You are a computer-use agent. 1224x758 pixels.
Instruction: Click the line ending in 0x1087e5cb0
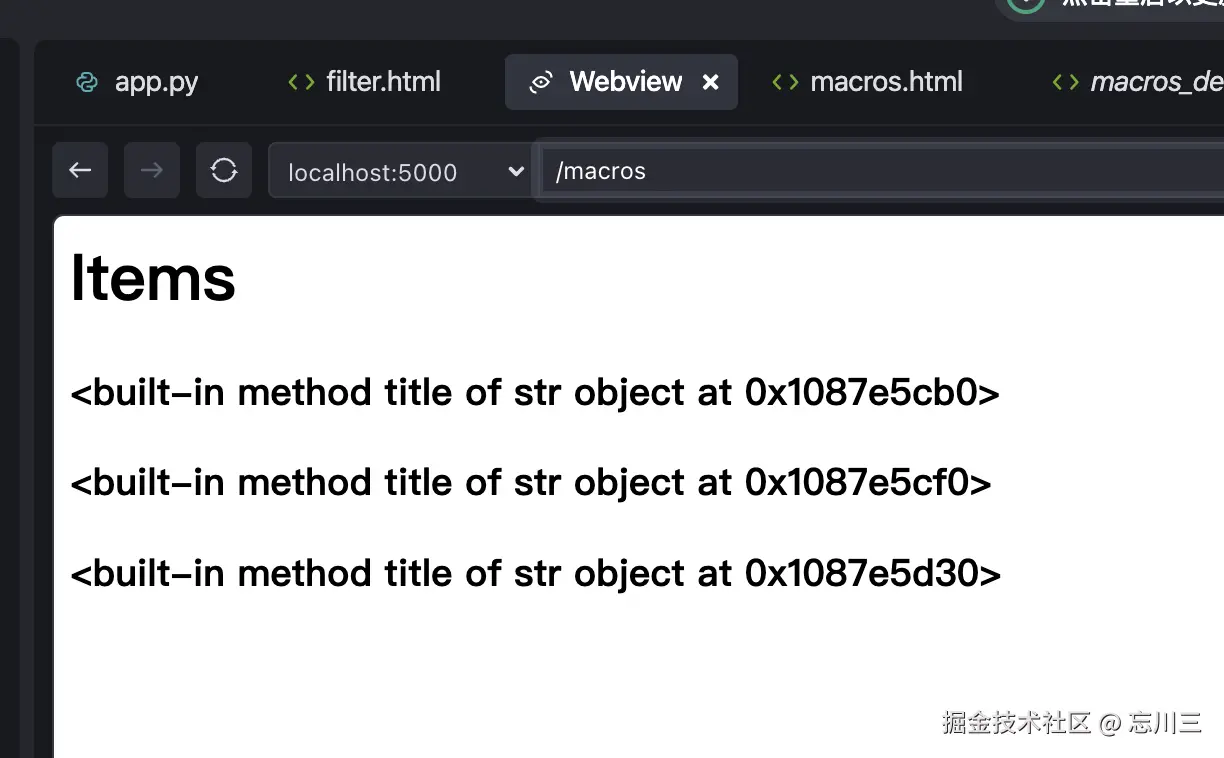click(535, 393)
